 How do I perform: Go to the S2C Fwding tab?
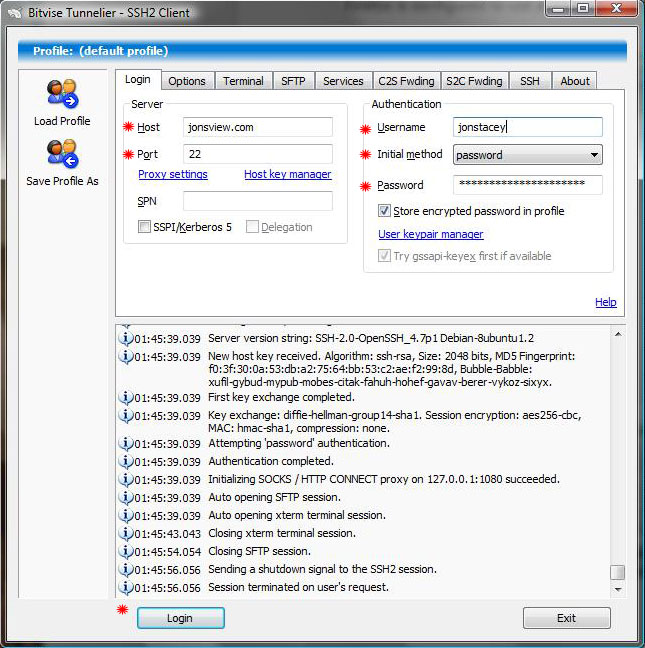pos(474,81)
